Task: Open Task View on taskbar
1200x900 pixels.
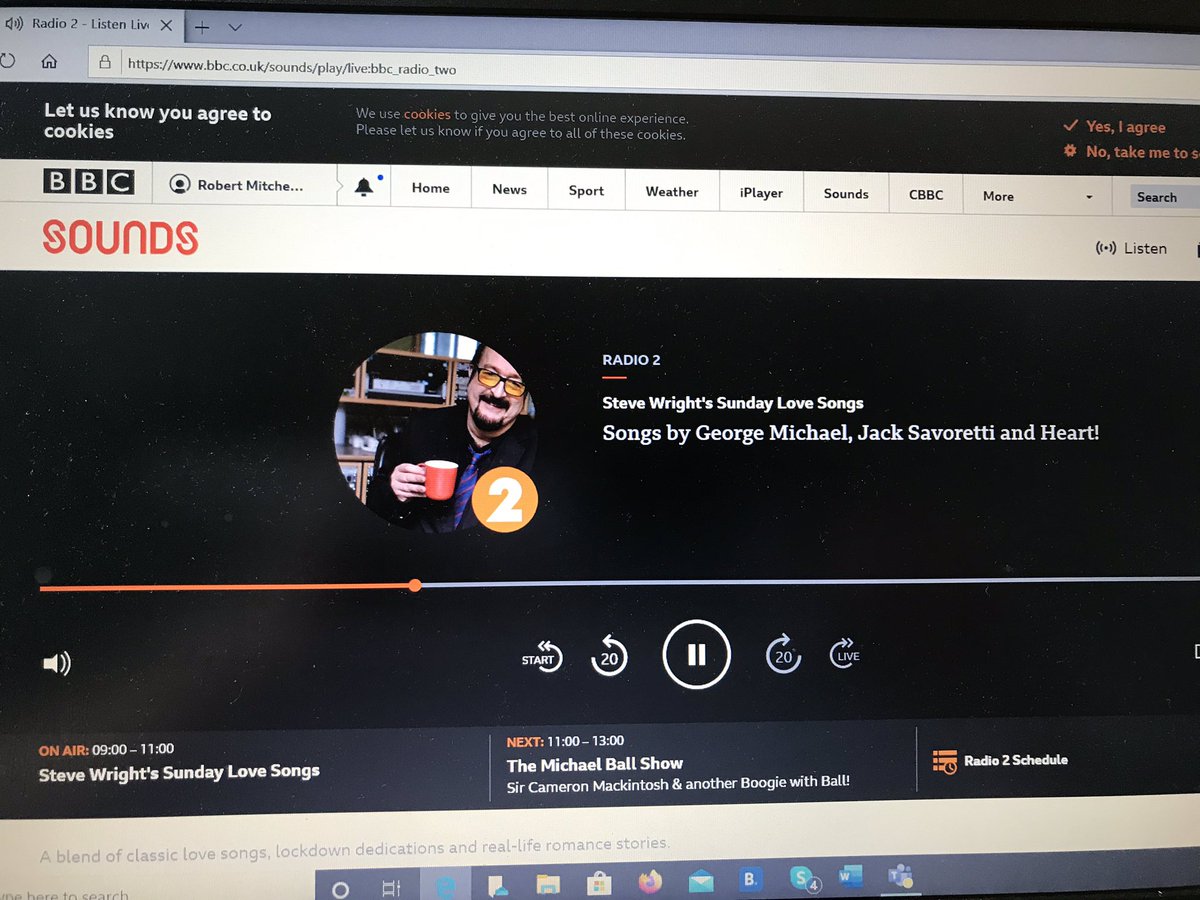Action: 391,887
